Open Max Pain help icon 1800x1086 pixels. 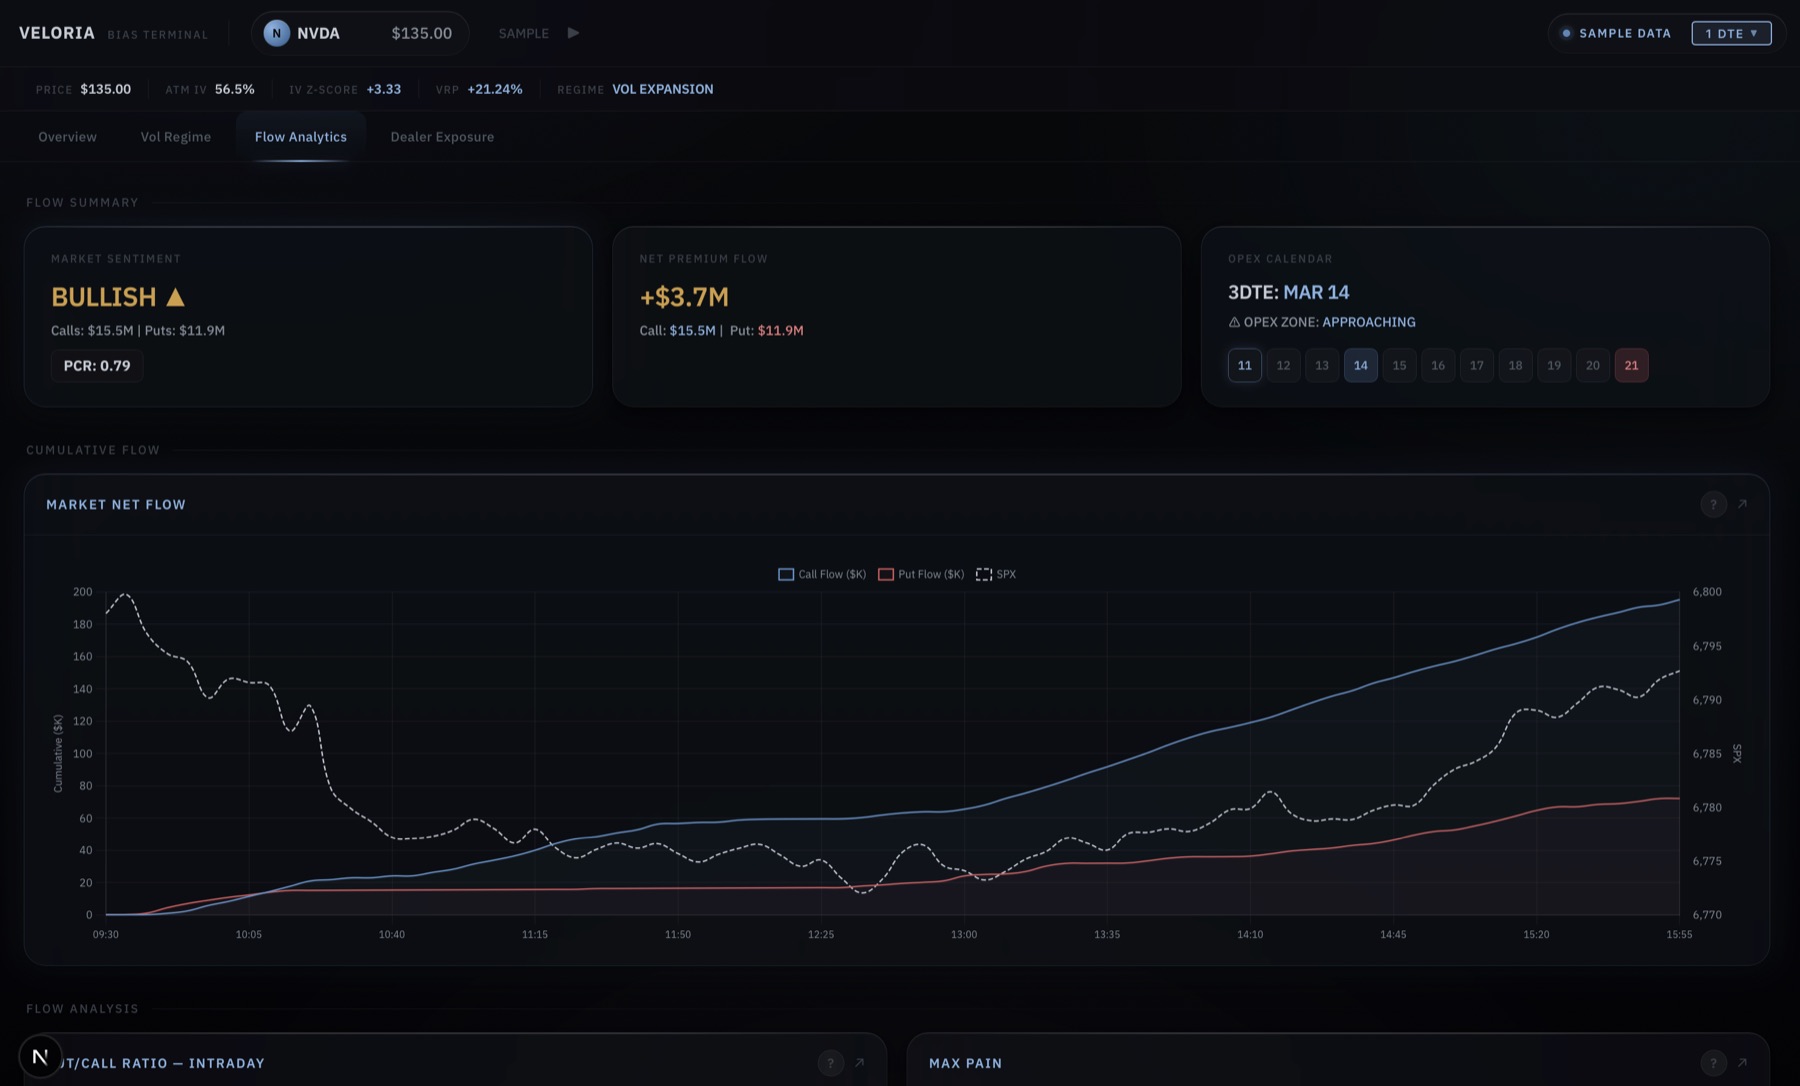tap(1713, 1062)
